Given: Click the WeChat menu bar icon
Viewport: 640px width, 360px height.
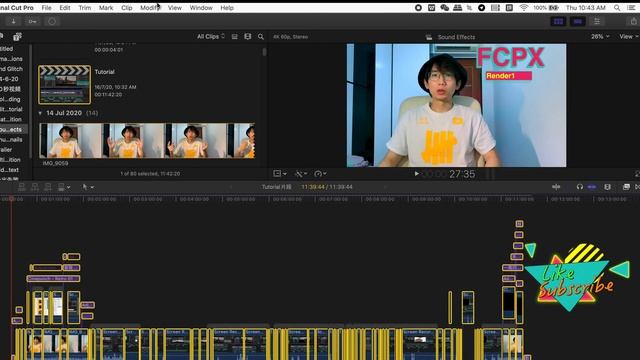Looking at the screenshot, I should pos(444,8).
